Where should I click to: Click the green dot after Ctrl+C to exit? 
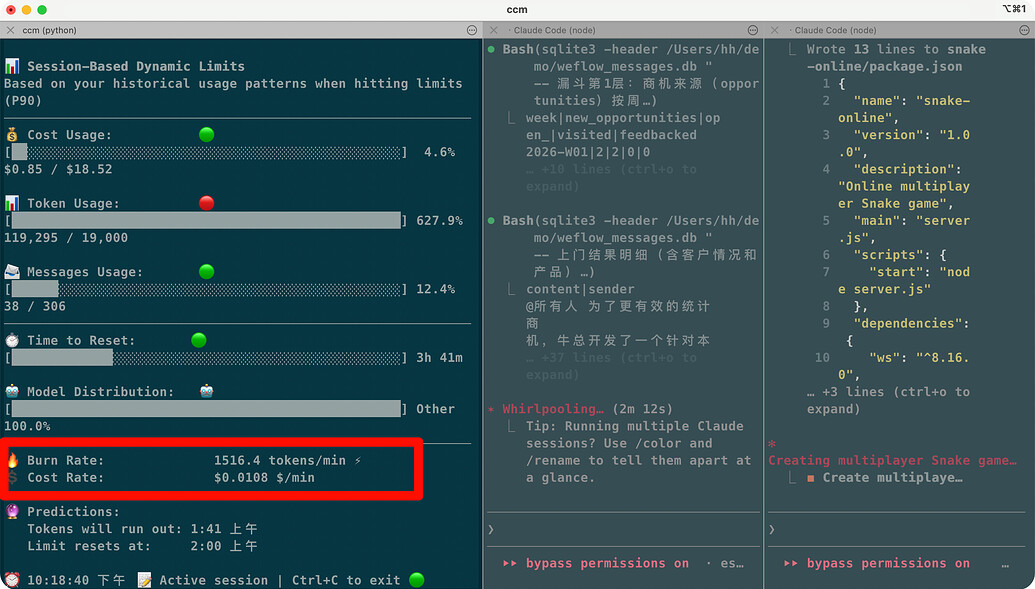pyautogui.click(x=417, y=580)
